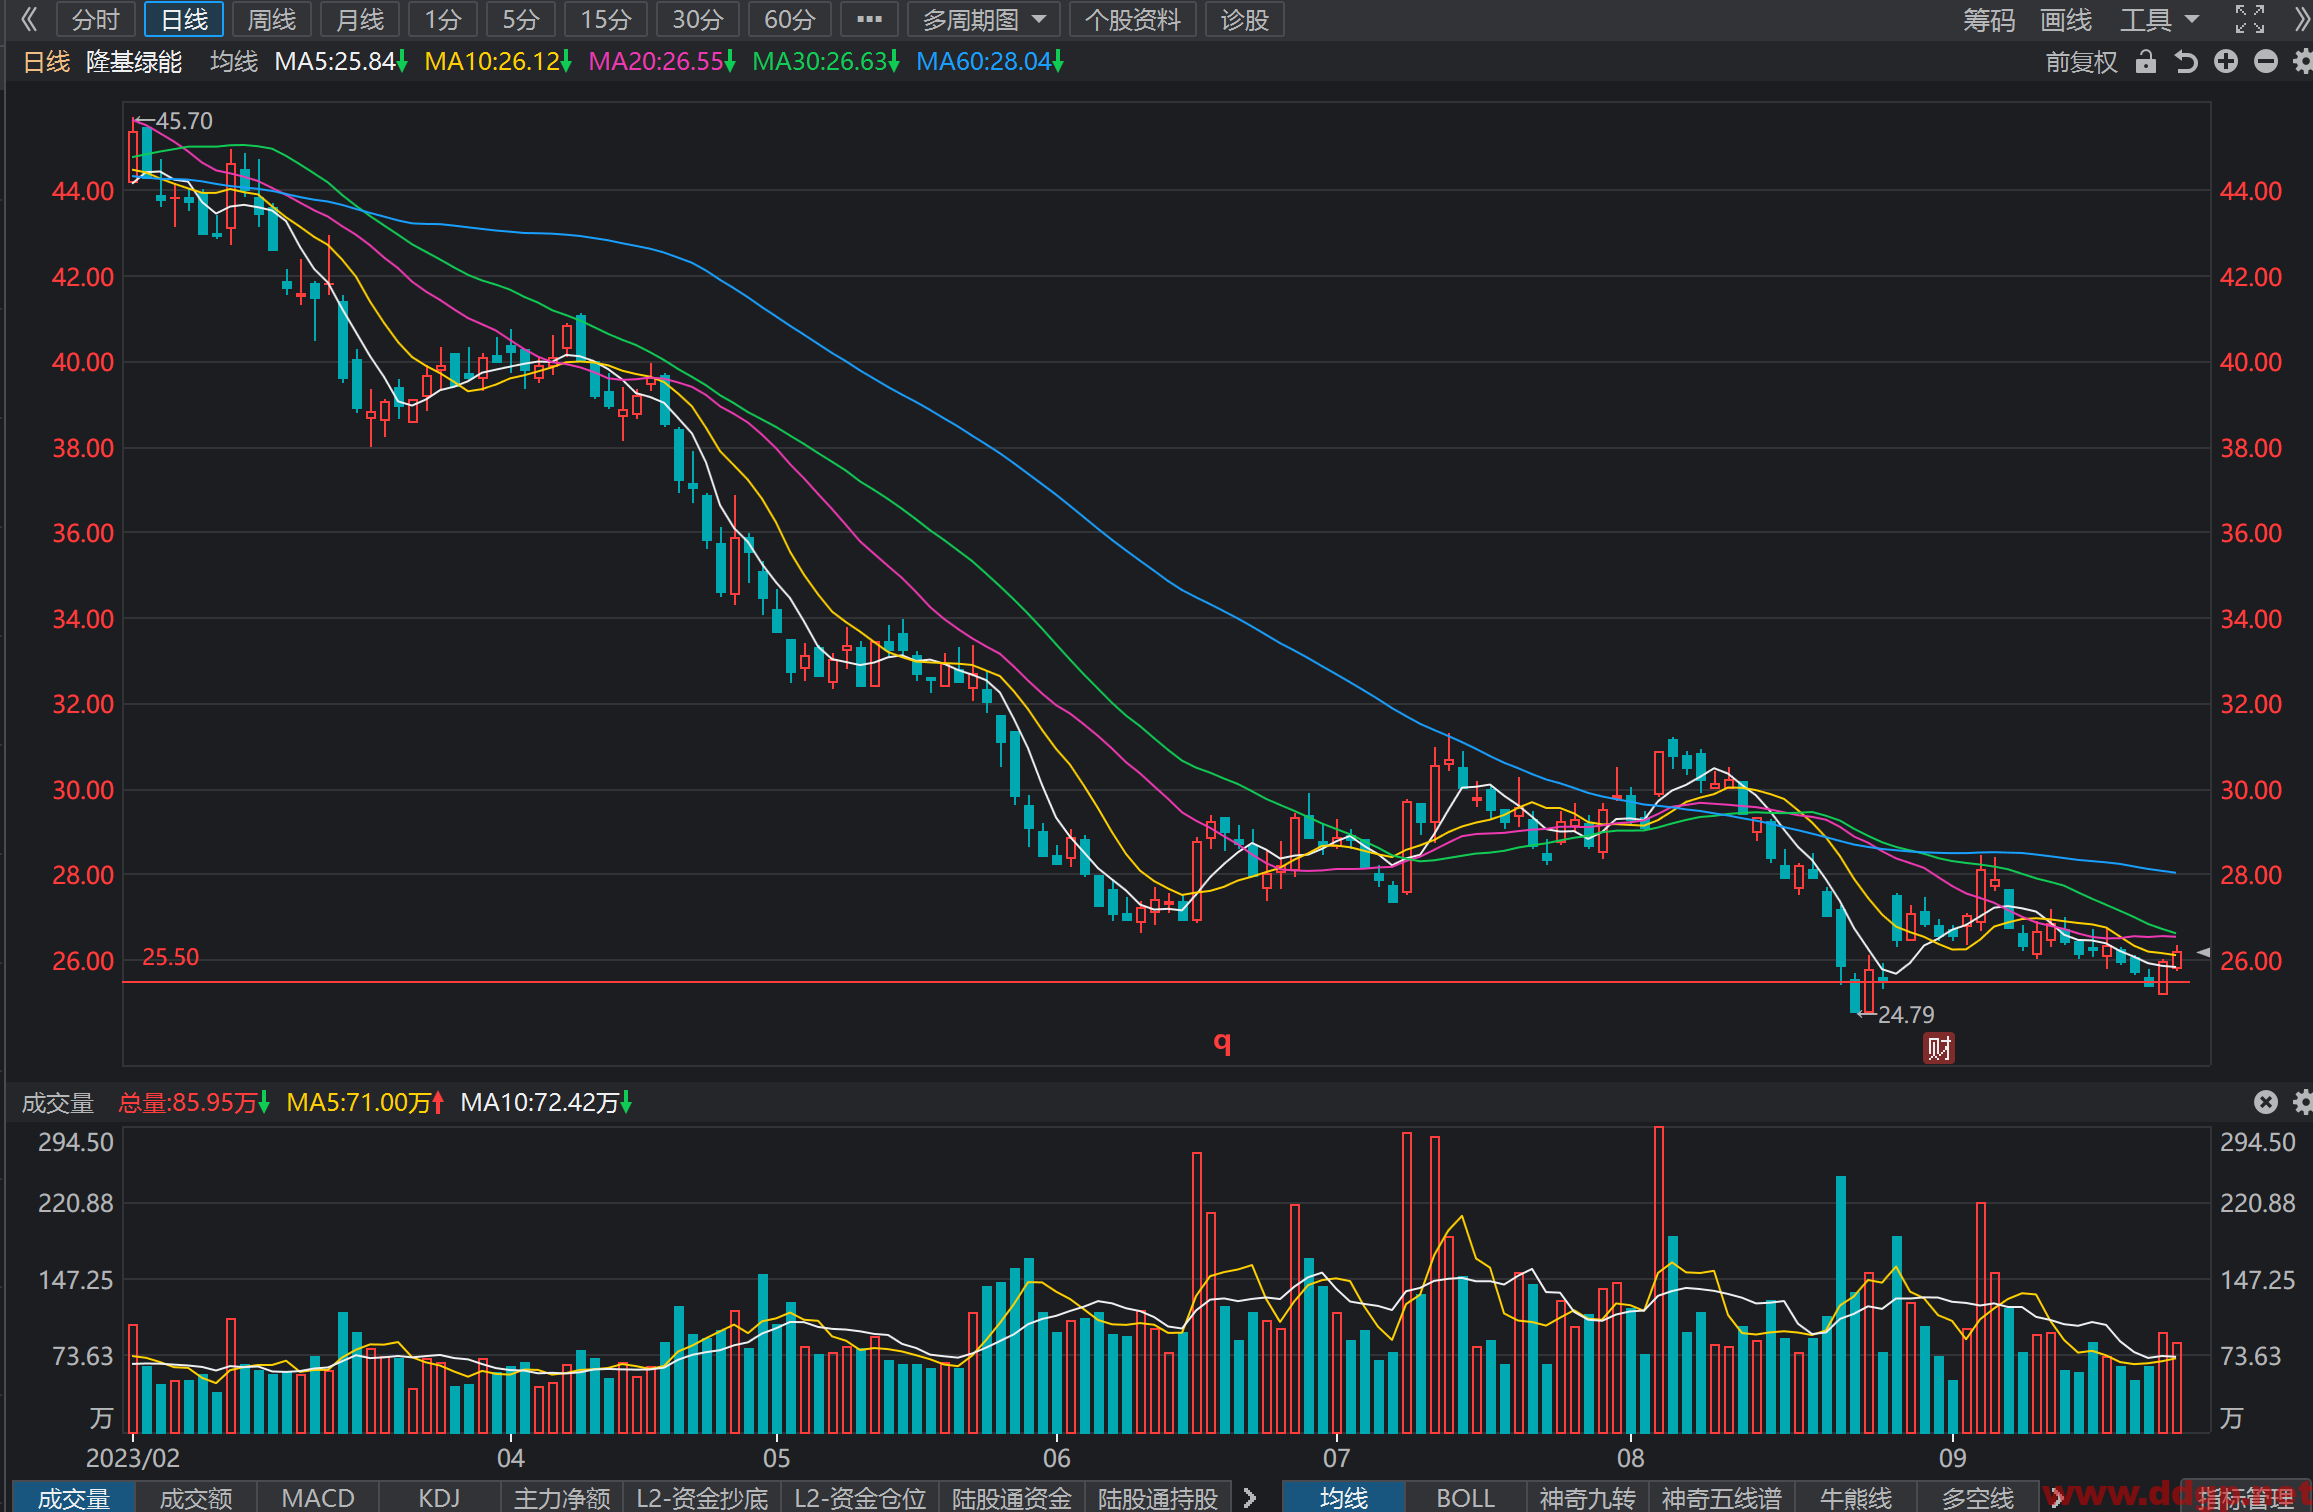This screenshot has width=2313, height=1512.
Task: Click the 财 earnings marker on chart
Action: coord(1939,1048)
